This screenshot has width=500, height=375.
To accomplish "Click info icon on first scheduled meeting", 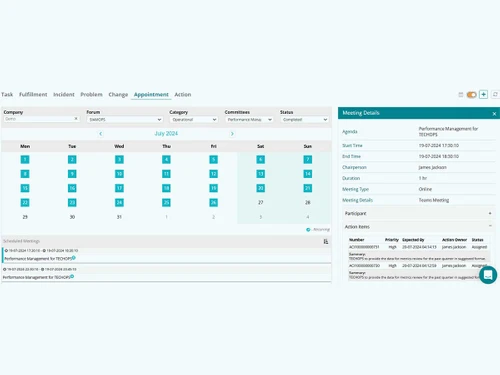I will pos(74,258).
